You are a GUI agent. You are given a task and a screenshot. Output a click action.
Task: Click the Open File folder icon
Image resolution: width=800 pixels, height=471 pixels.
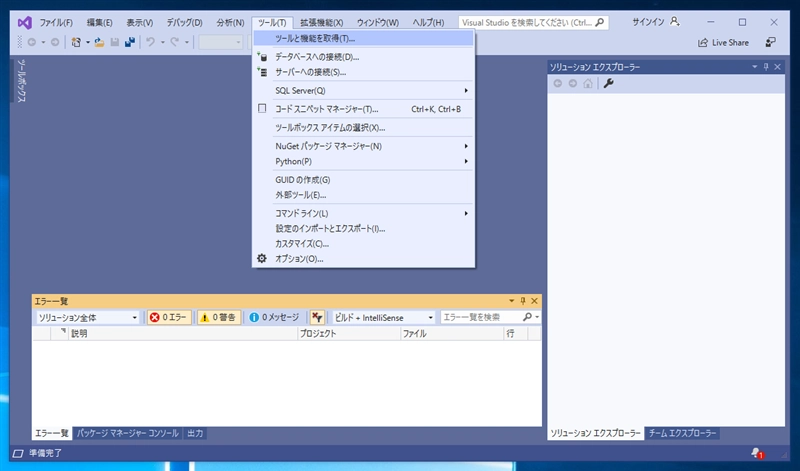tap(99, 42)
